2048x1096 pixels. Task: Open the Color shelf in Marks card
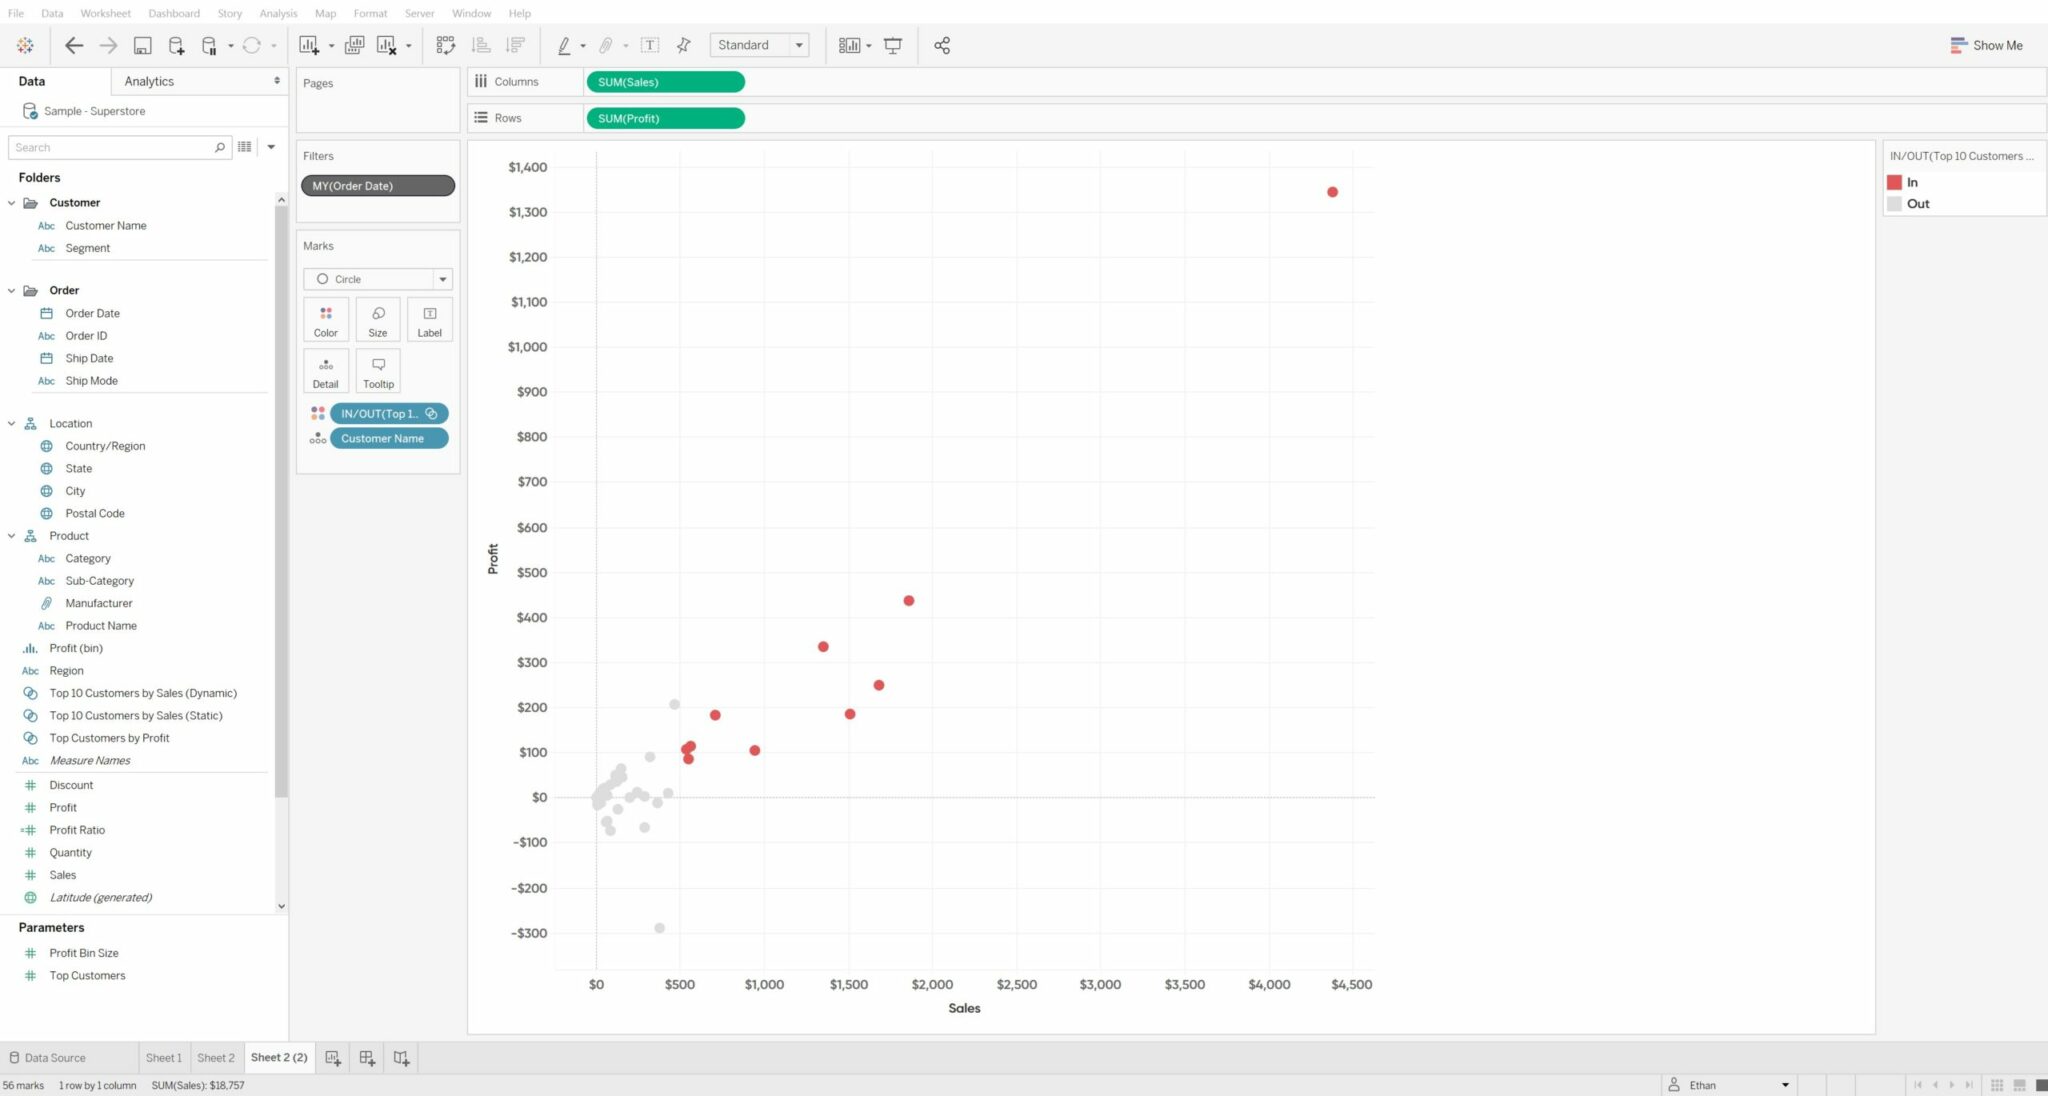[325, 319]
